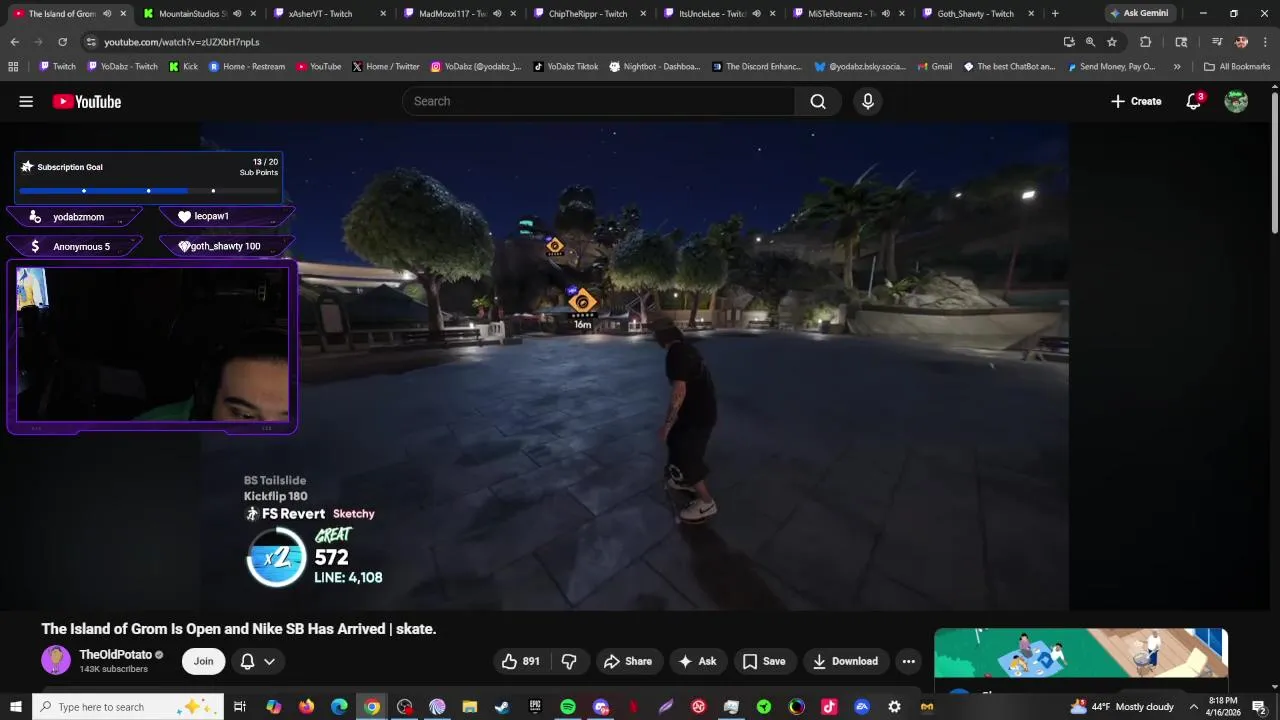1280x720 pixels.
Task: Open the more actions ellipsis menu
Action: [908, 661]
